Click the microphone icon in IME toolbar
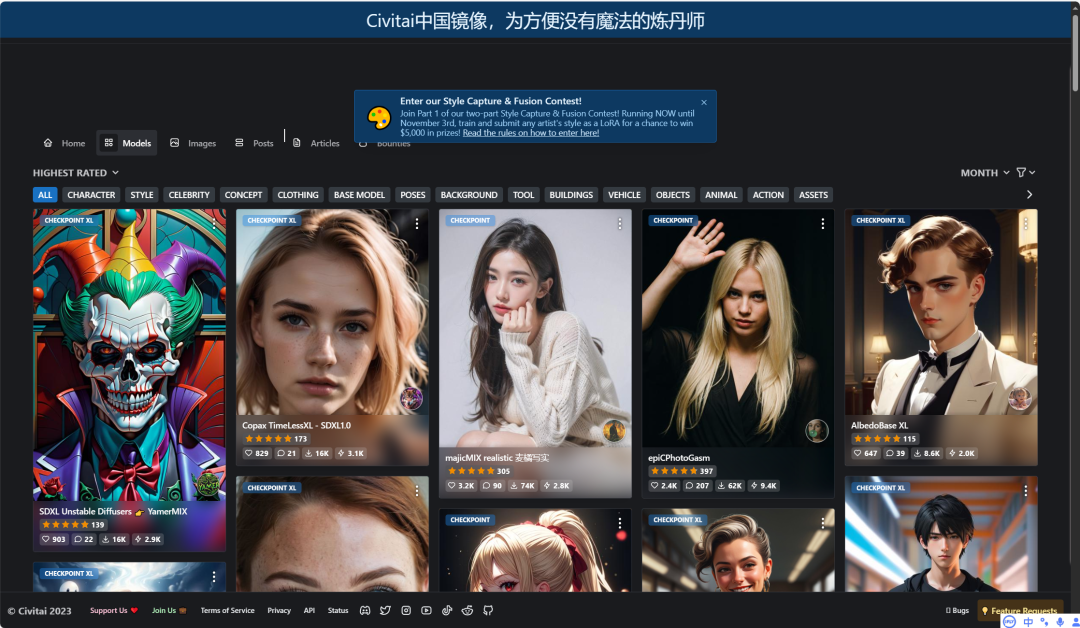 1060,622
